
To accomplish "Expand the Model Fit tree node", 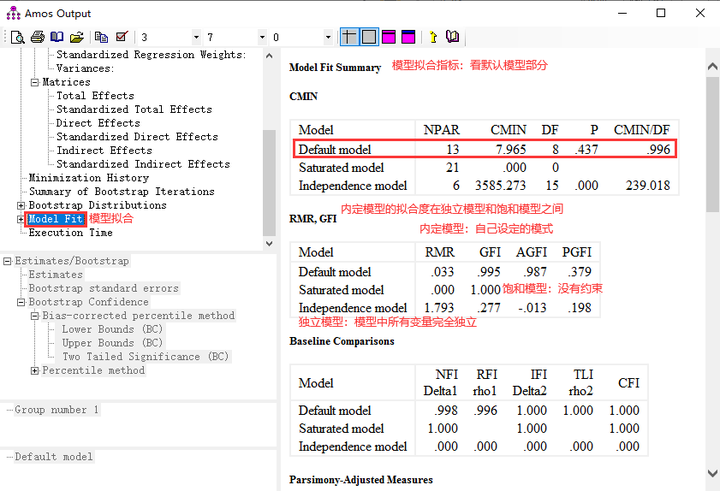I will pos(21,219).
